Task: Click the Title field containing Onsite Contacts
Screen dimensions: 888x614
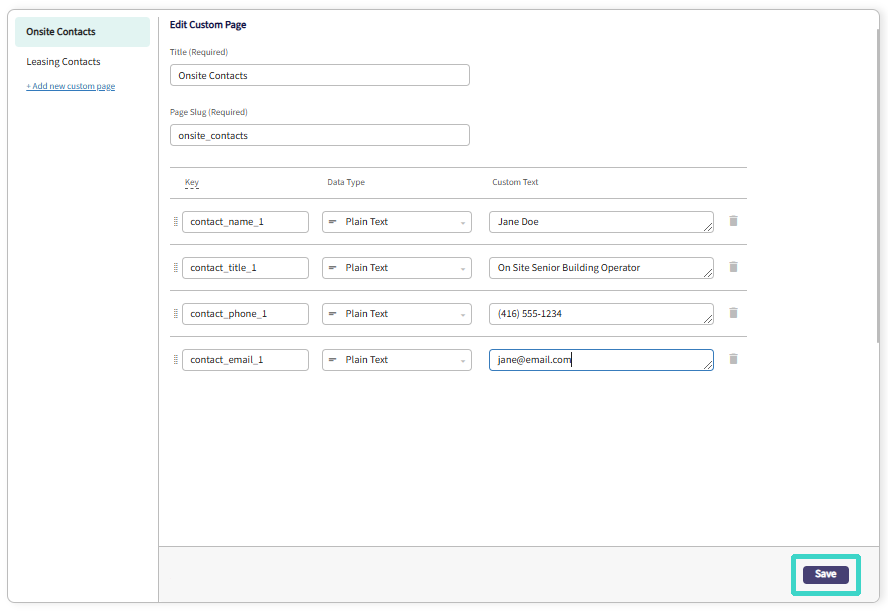Action: coord(319,75)
